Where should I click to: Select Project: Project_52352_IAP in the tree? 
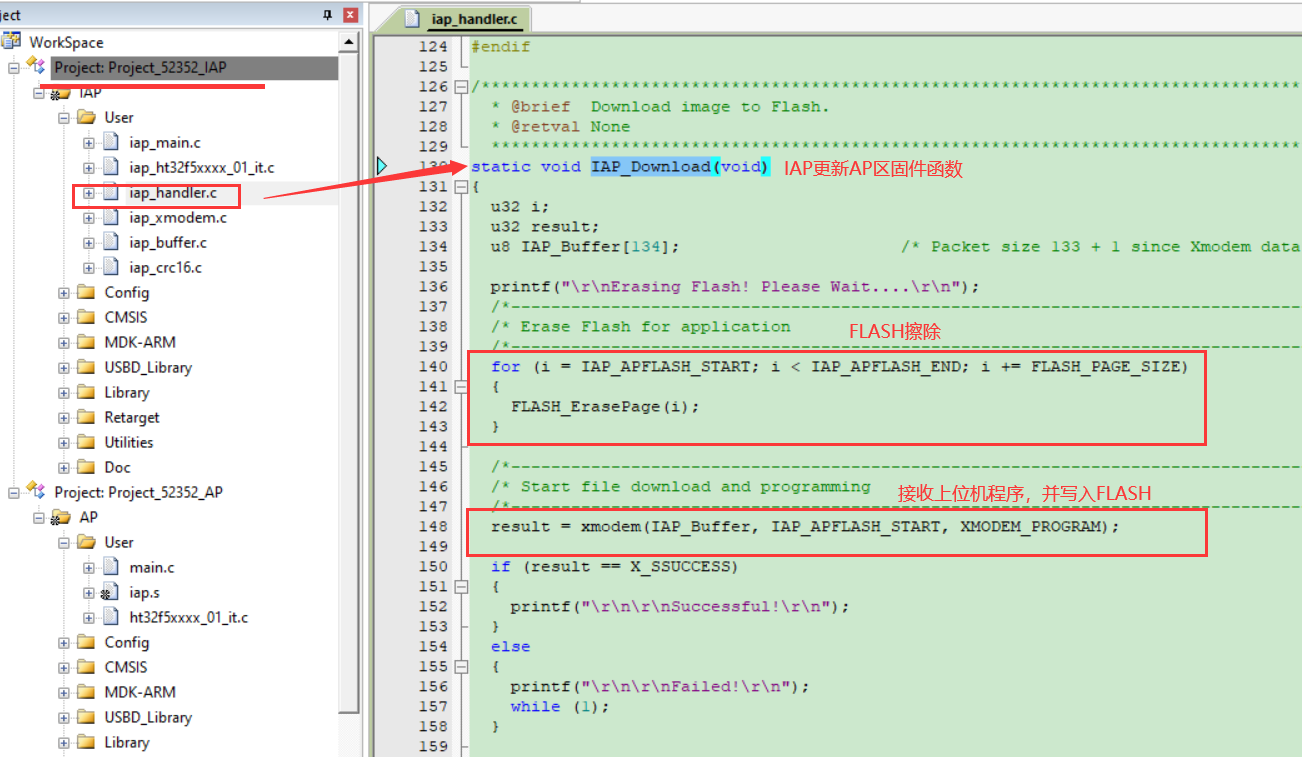coord(140,67)
